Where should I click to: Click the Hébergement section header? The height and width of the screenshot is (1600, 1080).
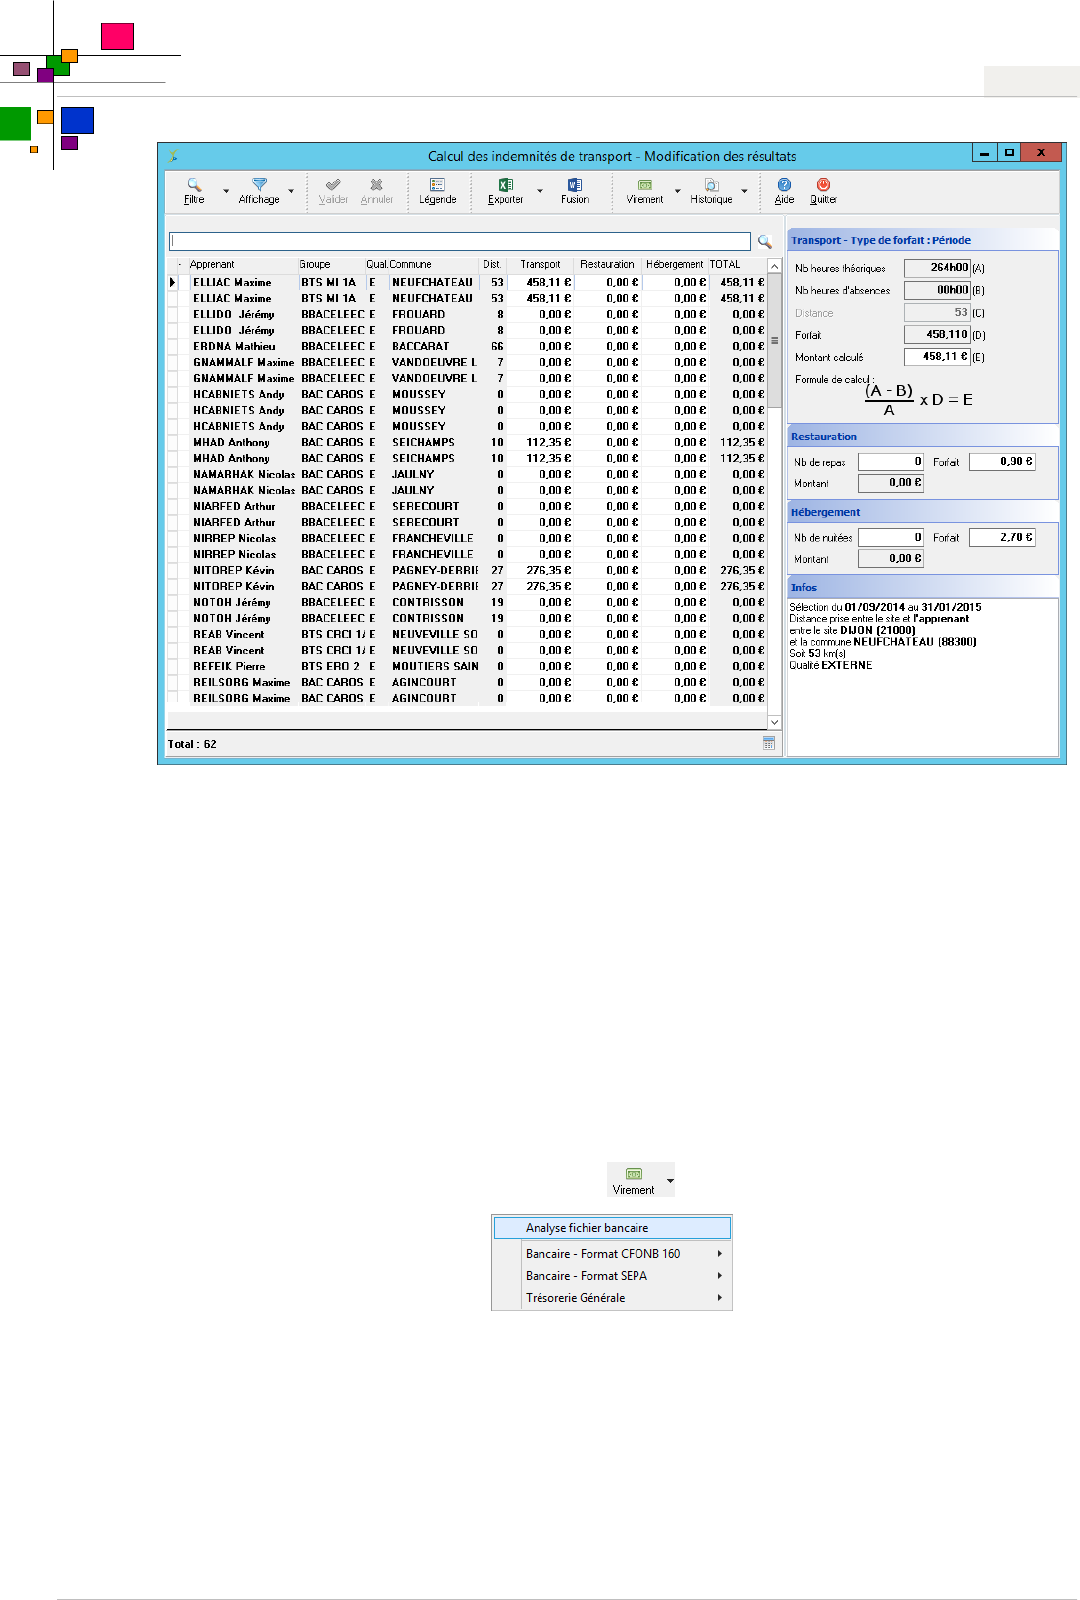[923, 512]
